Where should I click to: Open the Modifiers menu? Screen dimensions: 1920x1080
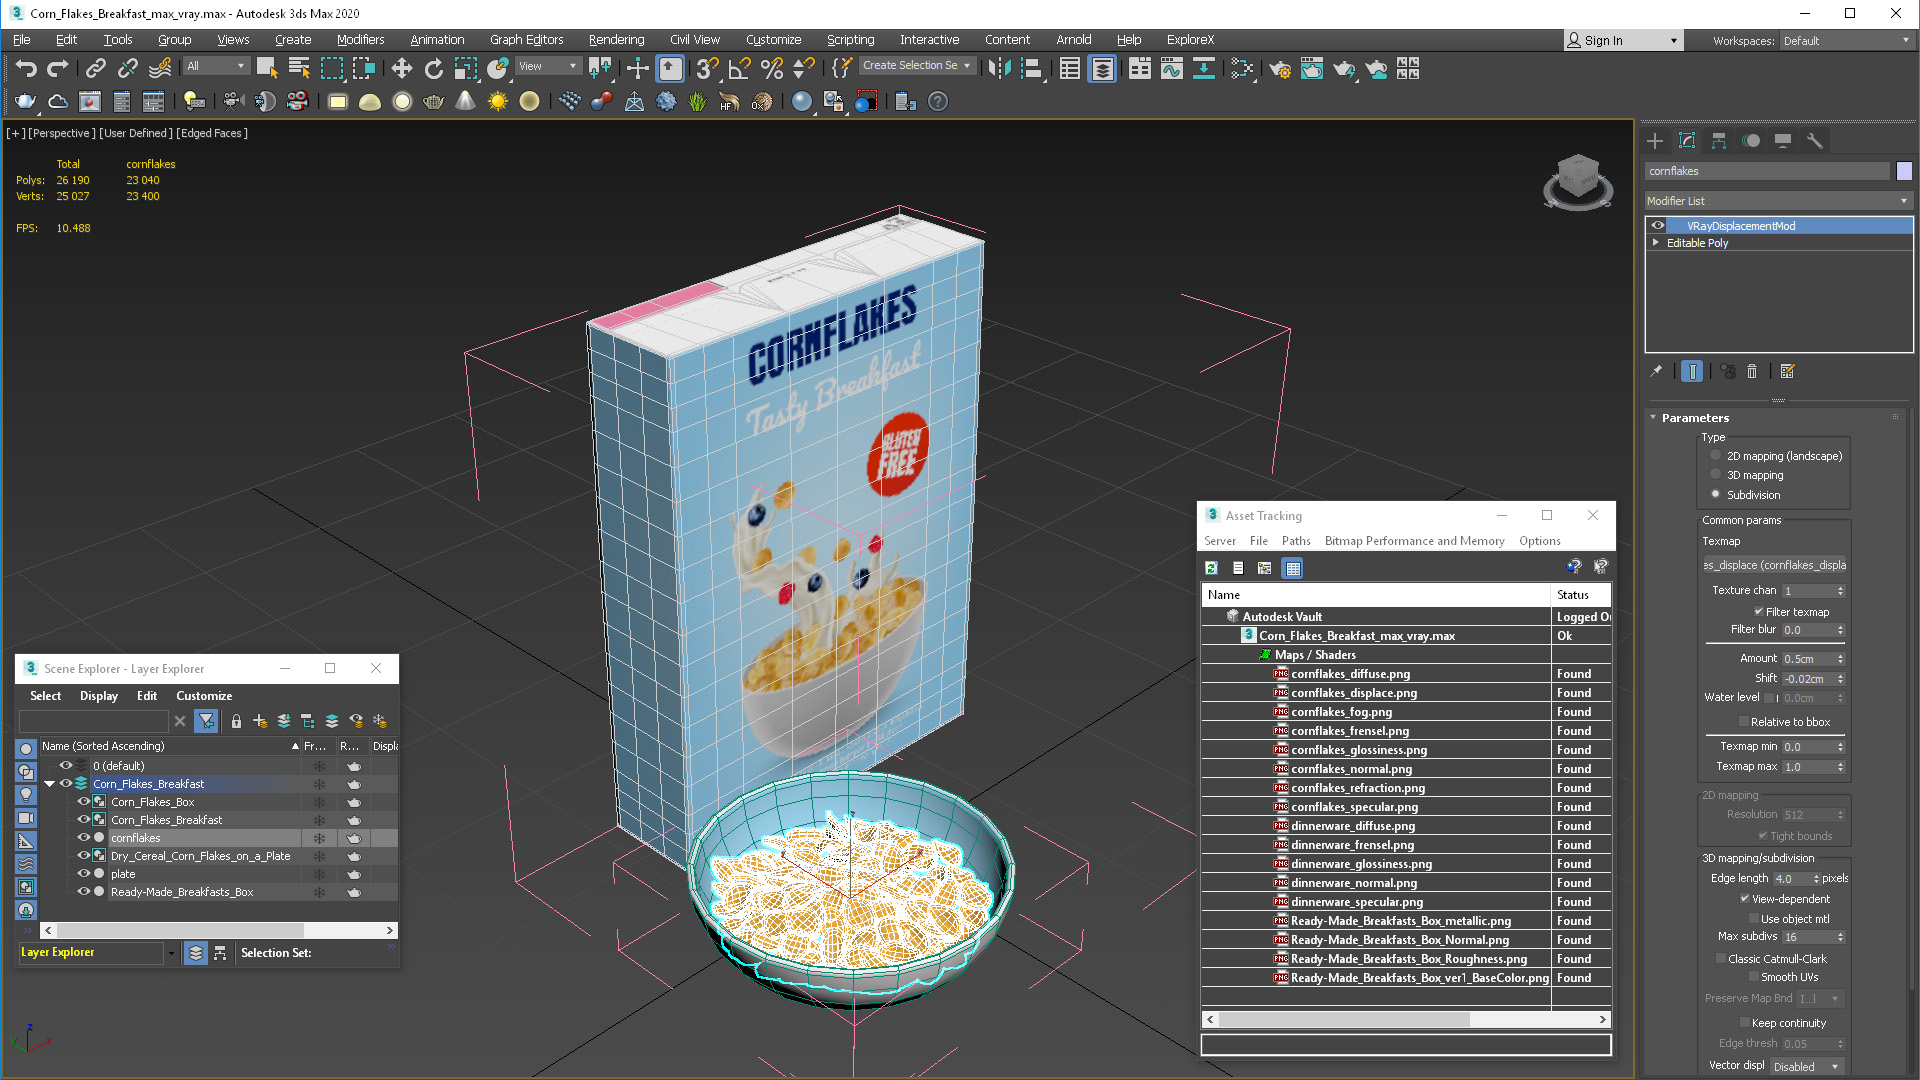pos(360,40)
